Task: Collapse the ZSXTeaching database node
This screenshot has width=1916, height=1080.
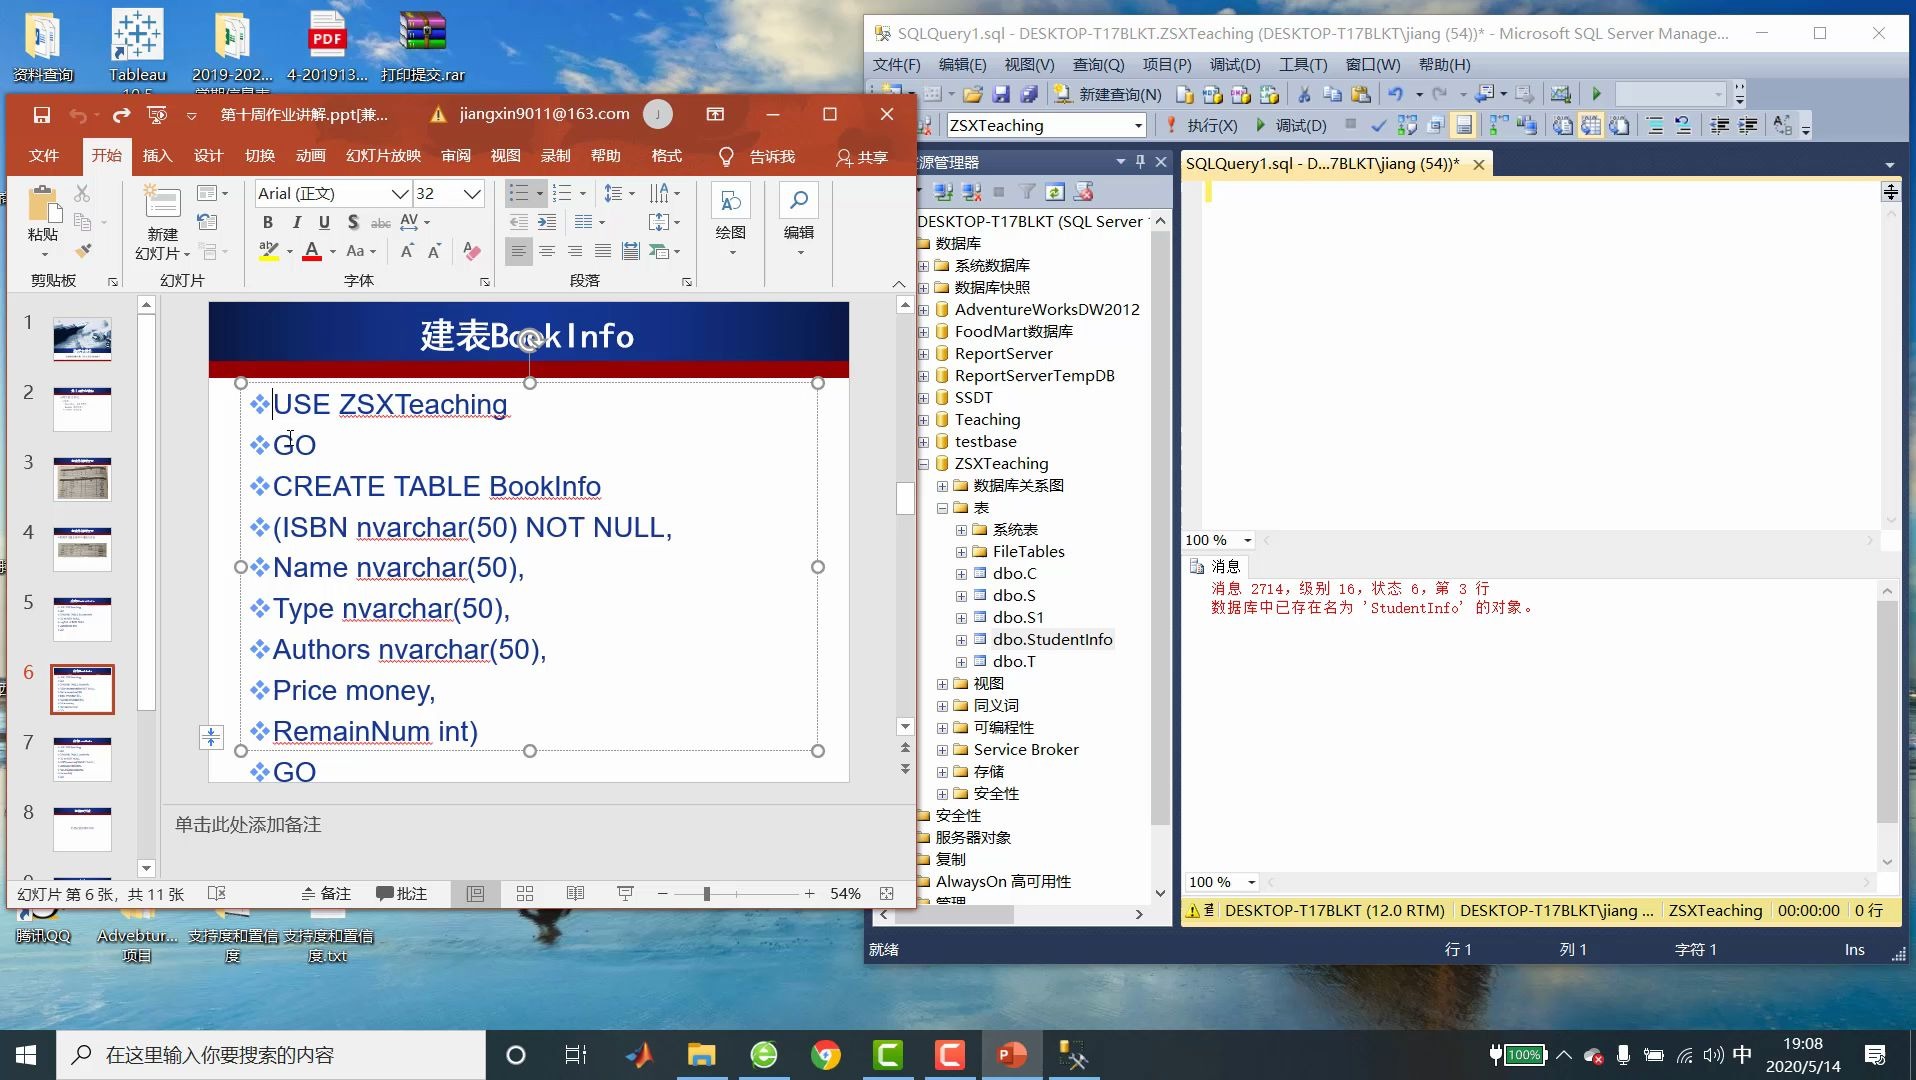Action: coord(923,464)
